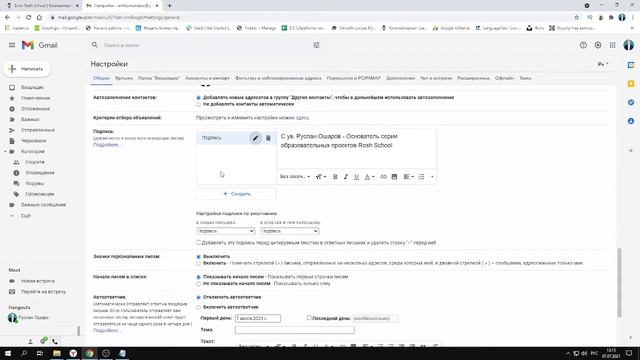Image resolution: width=640 pixels, height=360 pixels.
Task: Click the autoresponder subject field
Action: point(294,330)
